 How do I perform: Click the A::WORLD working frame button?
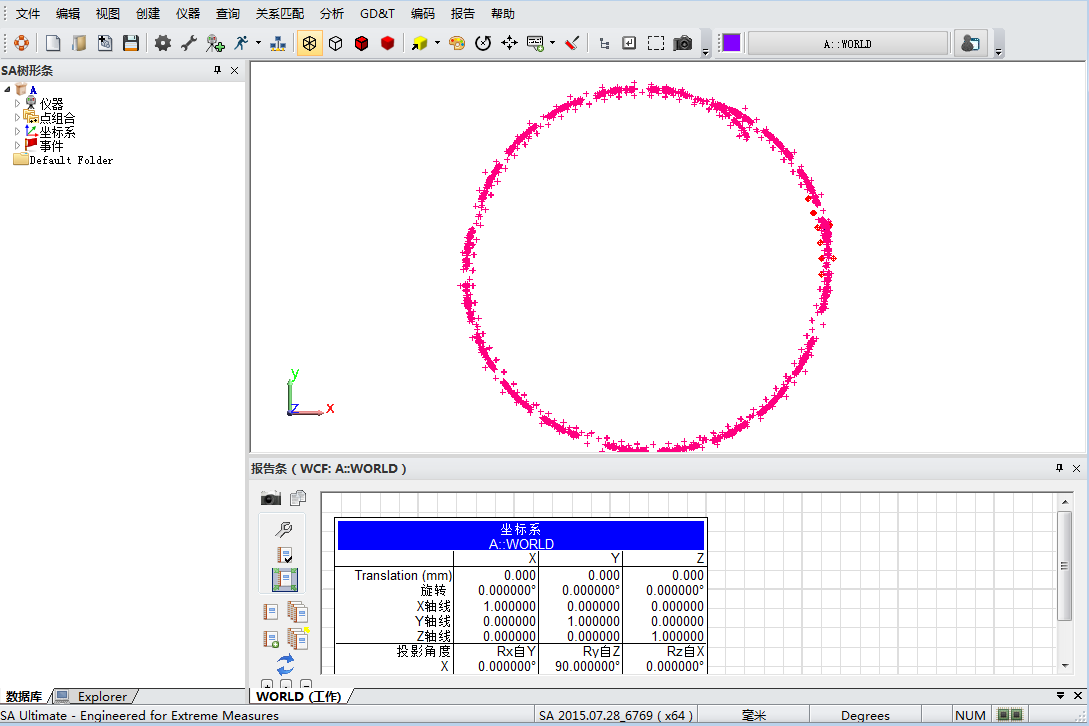(847, 44)
